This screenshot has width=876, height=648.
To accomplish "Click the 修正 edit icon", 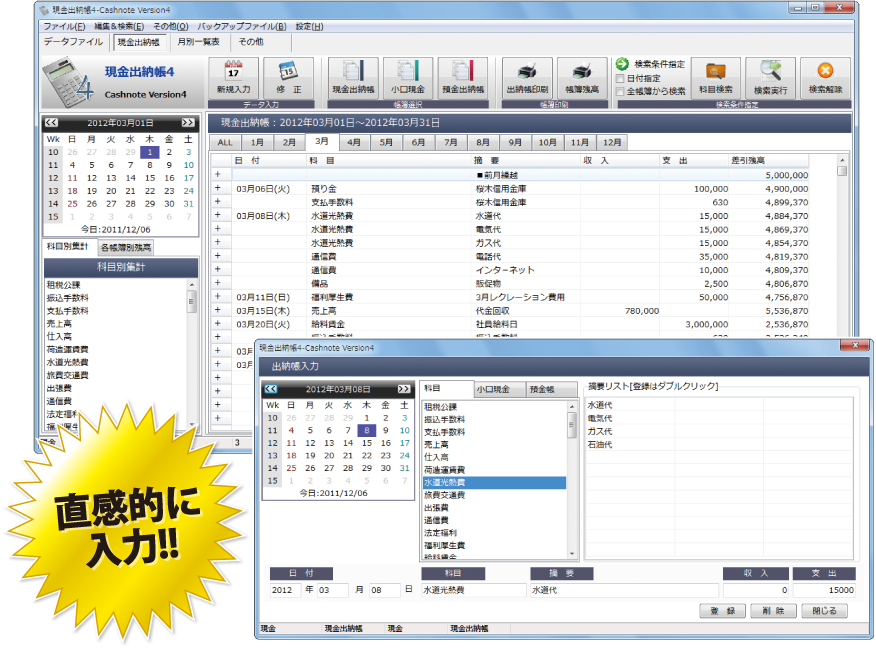I will (x=288, y=74).
